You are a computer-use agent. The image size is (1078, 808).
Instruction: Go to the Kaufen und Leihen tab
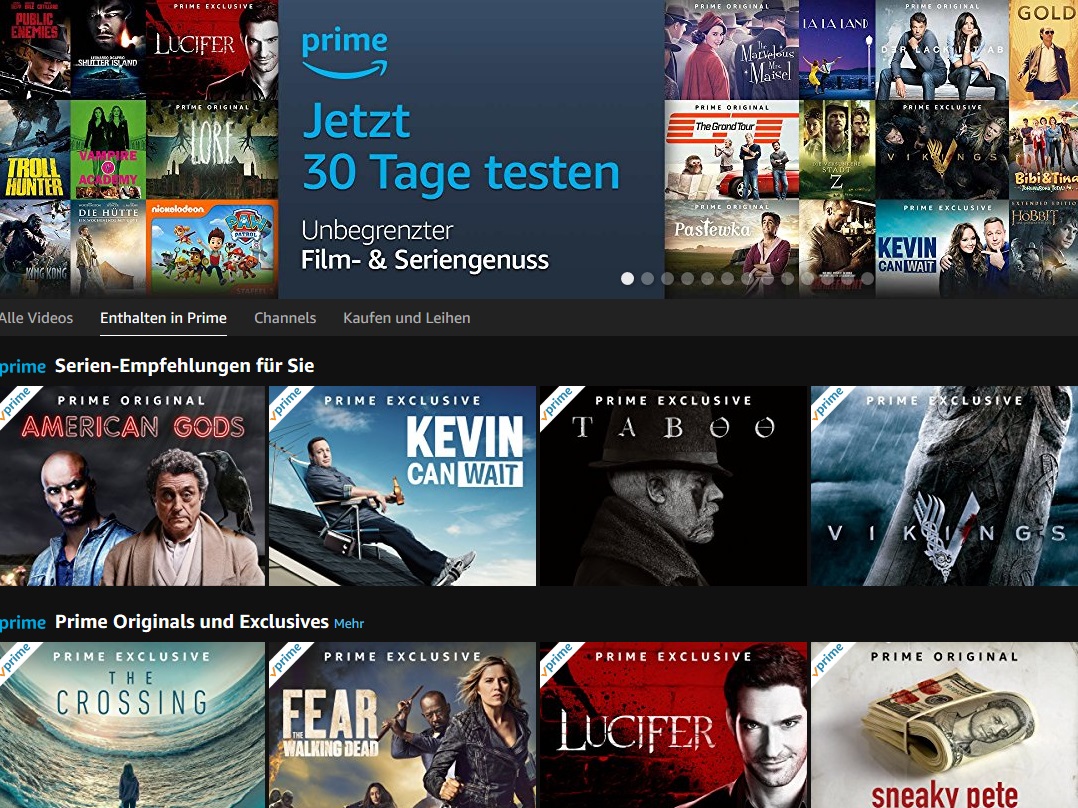[x=406, y=318]
